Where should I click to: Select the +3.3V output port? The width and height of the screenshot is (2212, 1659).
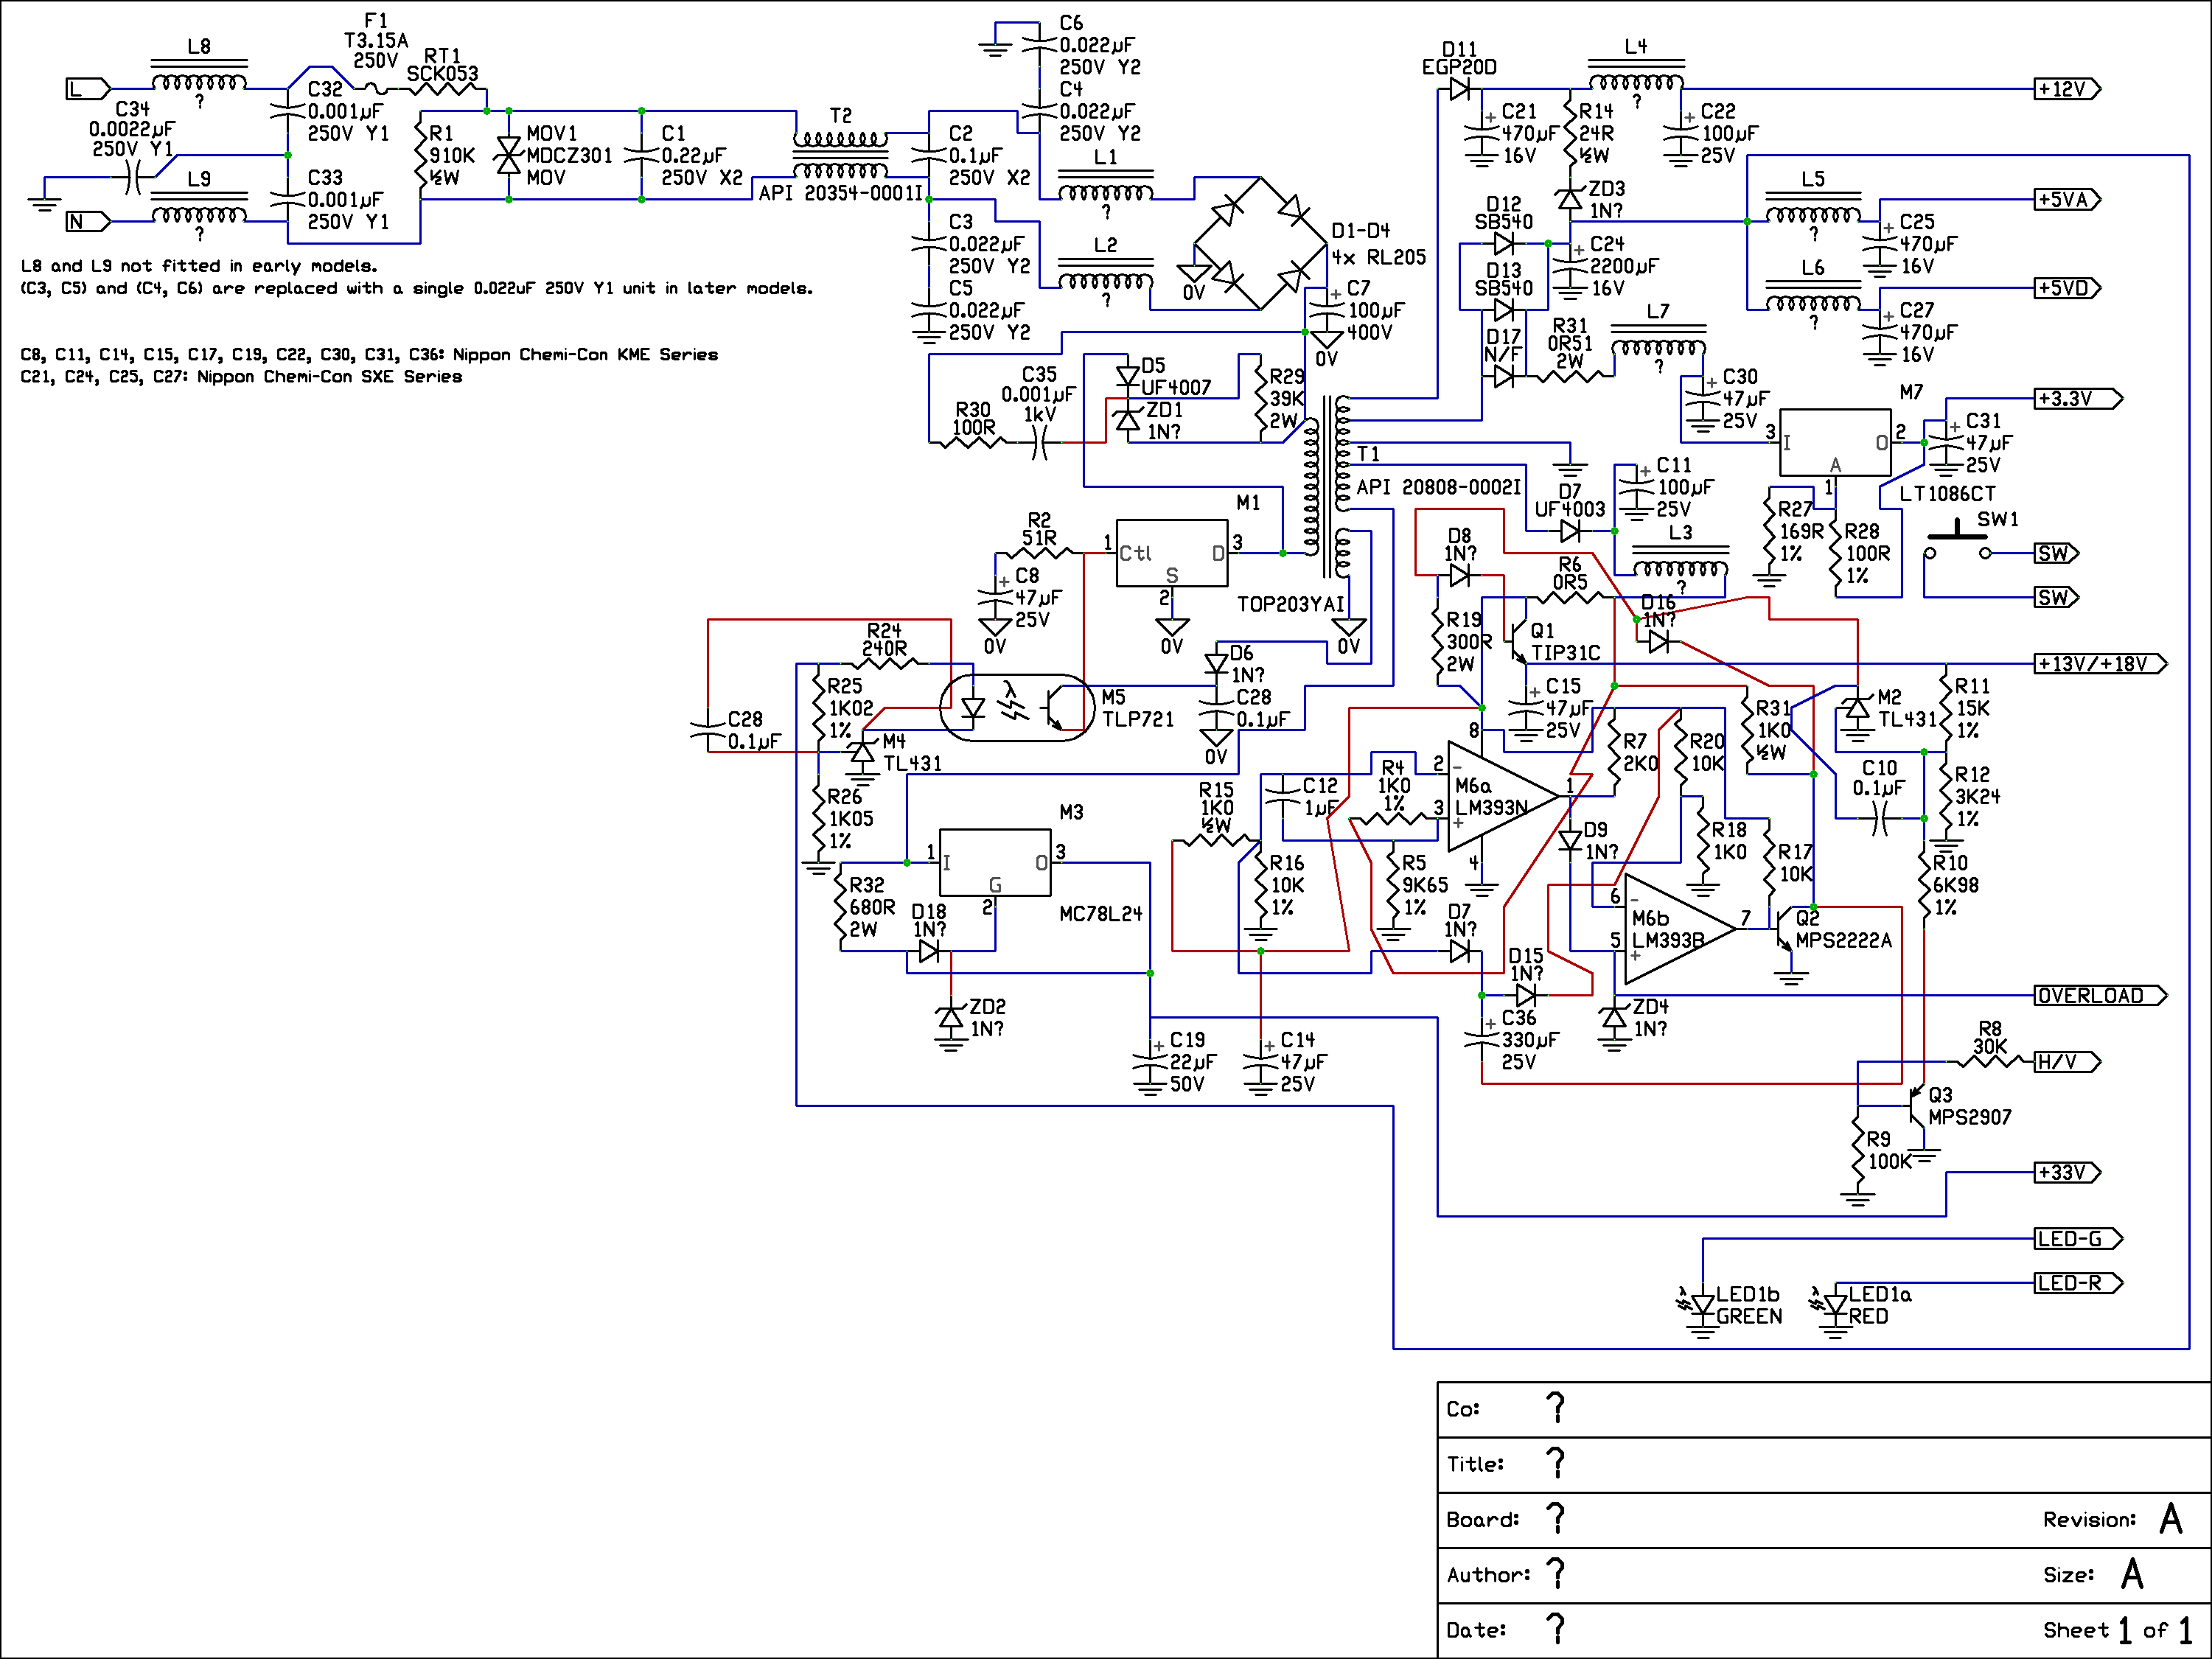pos(2079,398)
